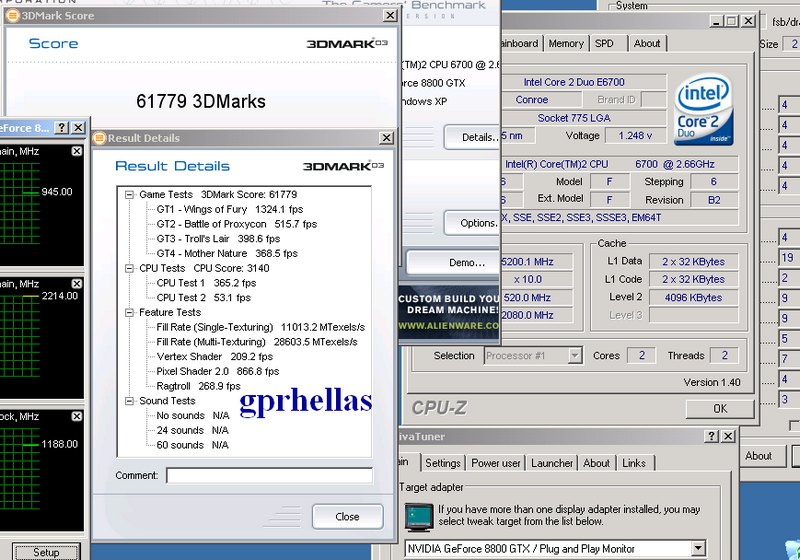Collapse the Game Tests tree node
This screenshot has height=560, width=800.
click(x=129, y=195)
